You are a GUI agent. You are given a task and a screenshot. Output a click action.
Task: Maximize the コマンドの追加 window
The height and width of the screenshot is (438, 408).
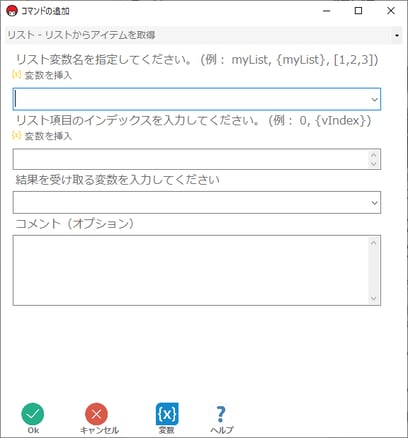click(358, 11)
